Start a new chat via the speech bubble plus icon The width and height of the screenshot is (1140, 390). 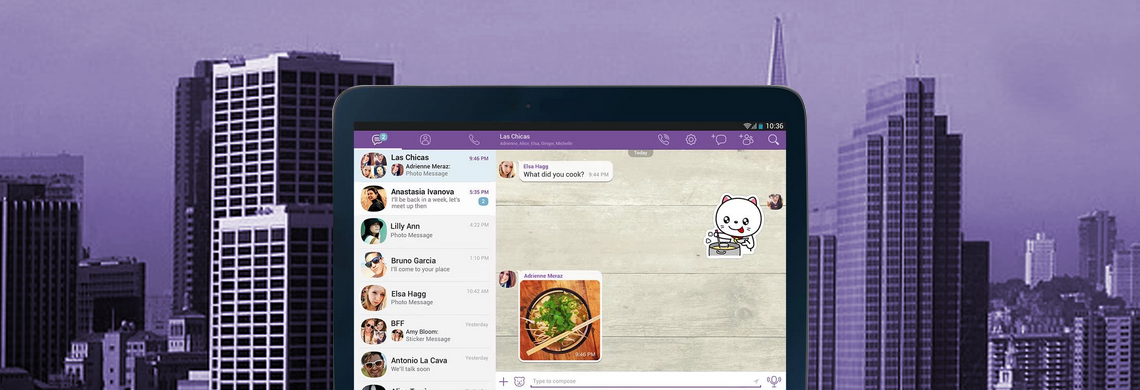click(x=718, y=140)
